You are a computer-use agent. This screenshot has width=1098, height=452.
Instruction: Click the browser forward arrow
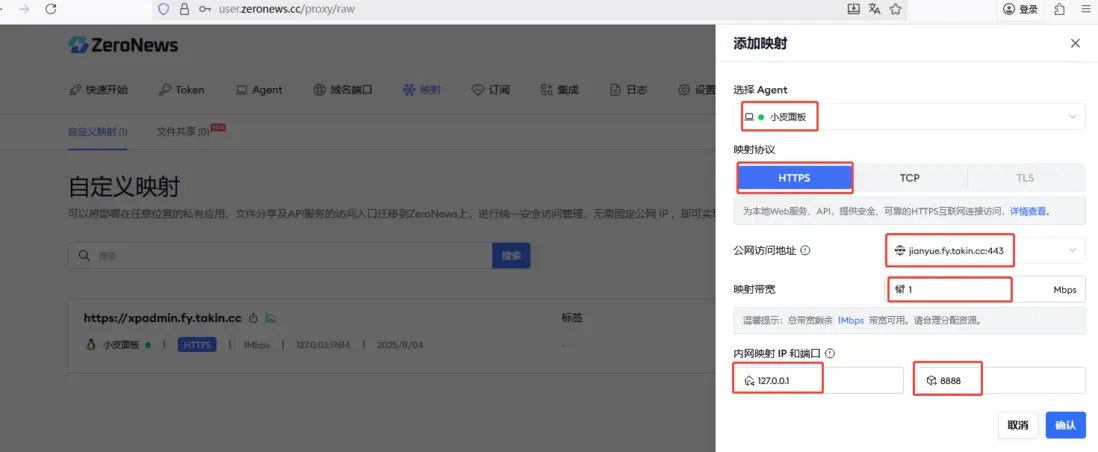24,9
